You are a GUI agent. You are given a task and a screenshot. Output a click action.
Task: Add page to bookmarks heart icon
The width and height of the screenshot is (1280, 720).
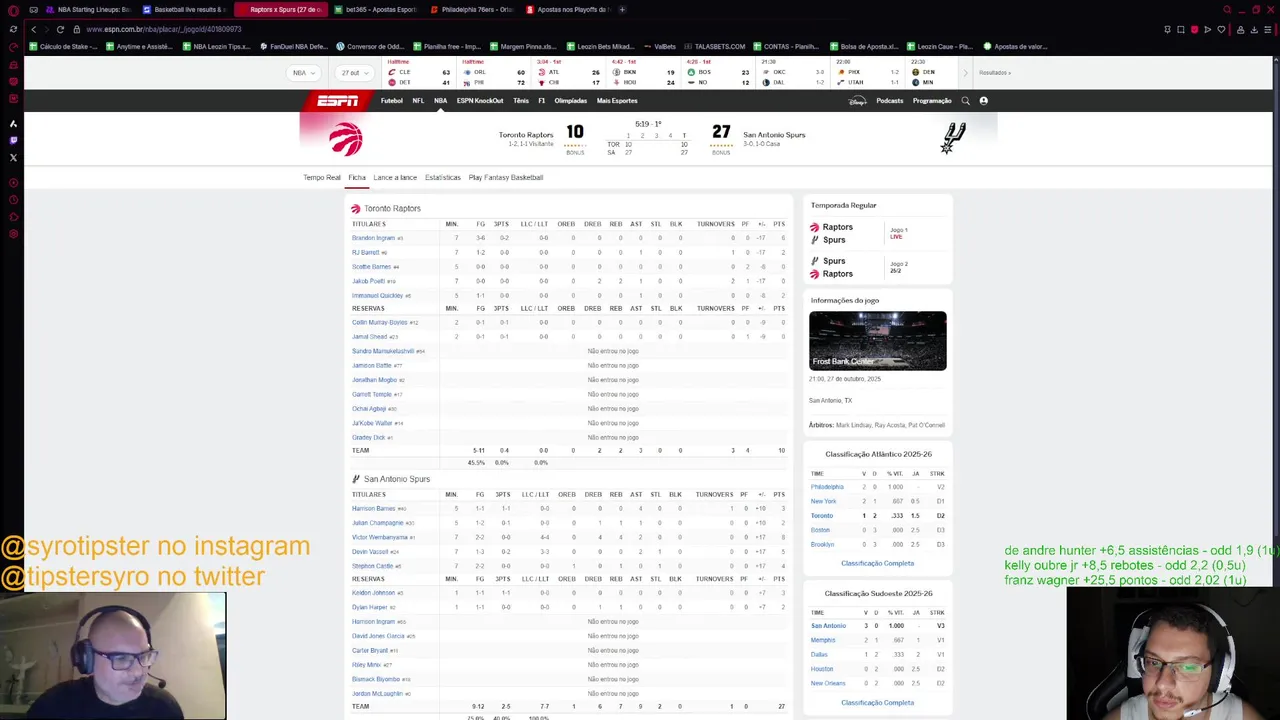tap(1221, 29)
